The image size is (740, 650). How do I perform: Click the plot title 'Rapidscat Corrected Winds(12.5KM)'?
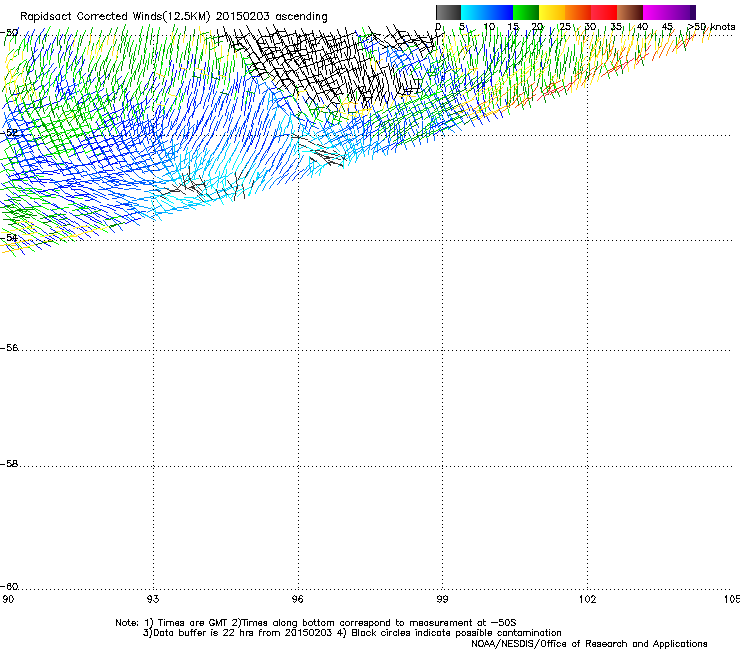coord(115,17)
